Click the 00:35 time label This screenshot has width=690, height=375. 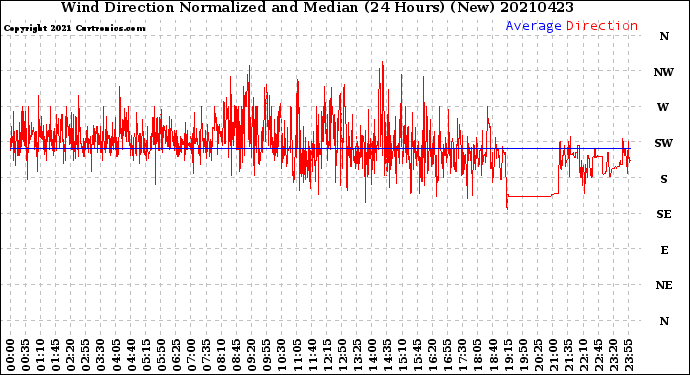pyautogui.click(x=26, y=355)
